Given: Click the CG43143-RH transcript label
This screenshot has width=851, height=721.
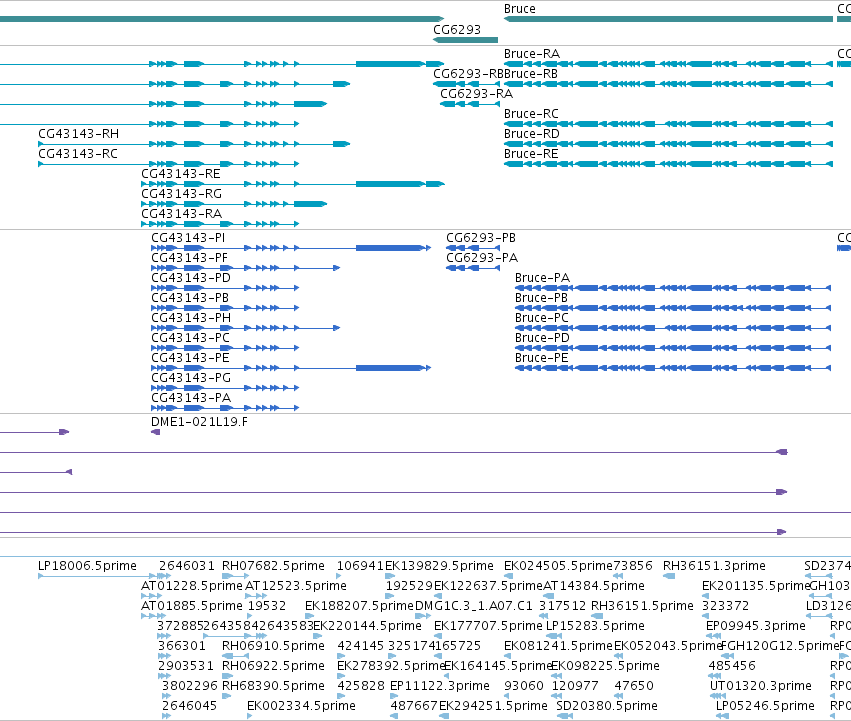Looking at the screenshot, I should [x=79, y=134].
